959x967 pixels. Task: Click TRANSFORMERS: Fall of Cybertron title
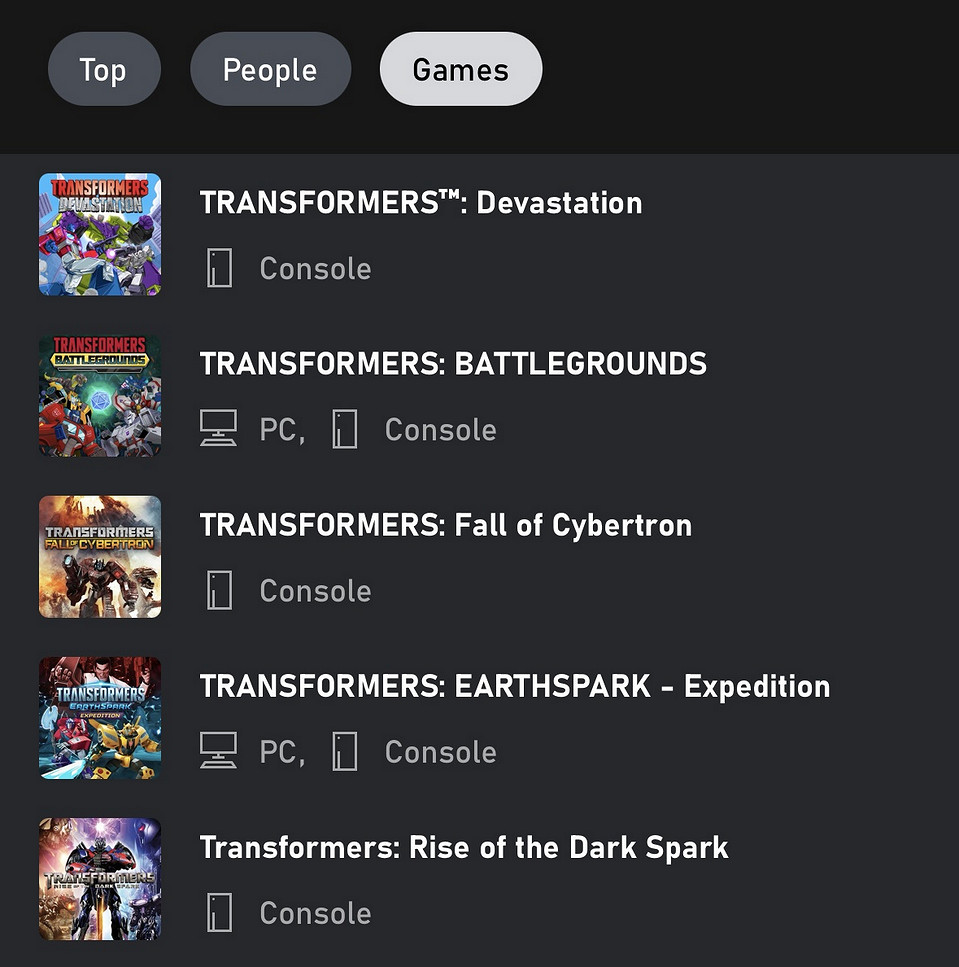[x=446, y=525]
